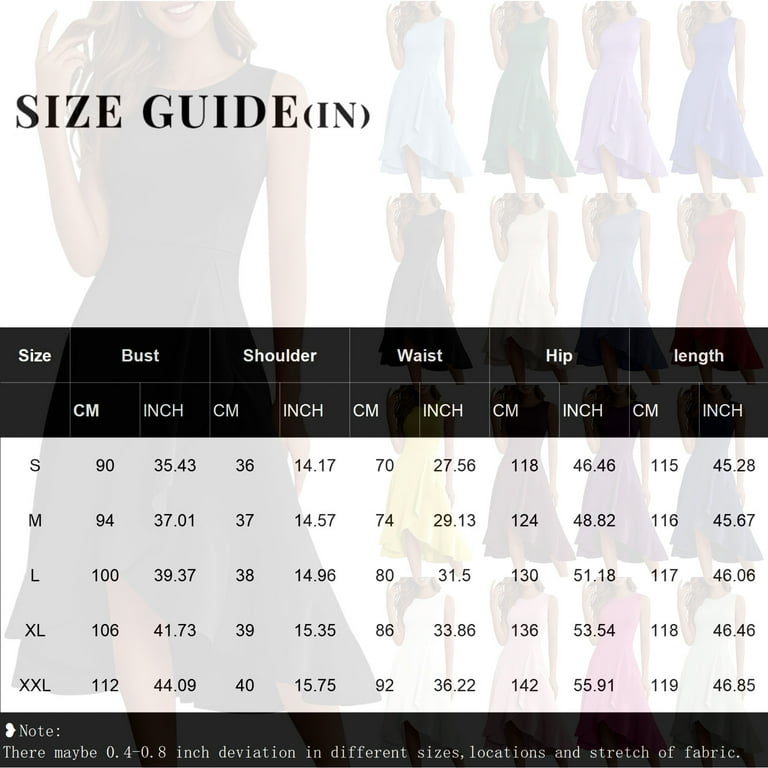Click the Waist column header
The height and width of the screenshot is (768, 768).
click(x=420, y=355)
